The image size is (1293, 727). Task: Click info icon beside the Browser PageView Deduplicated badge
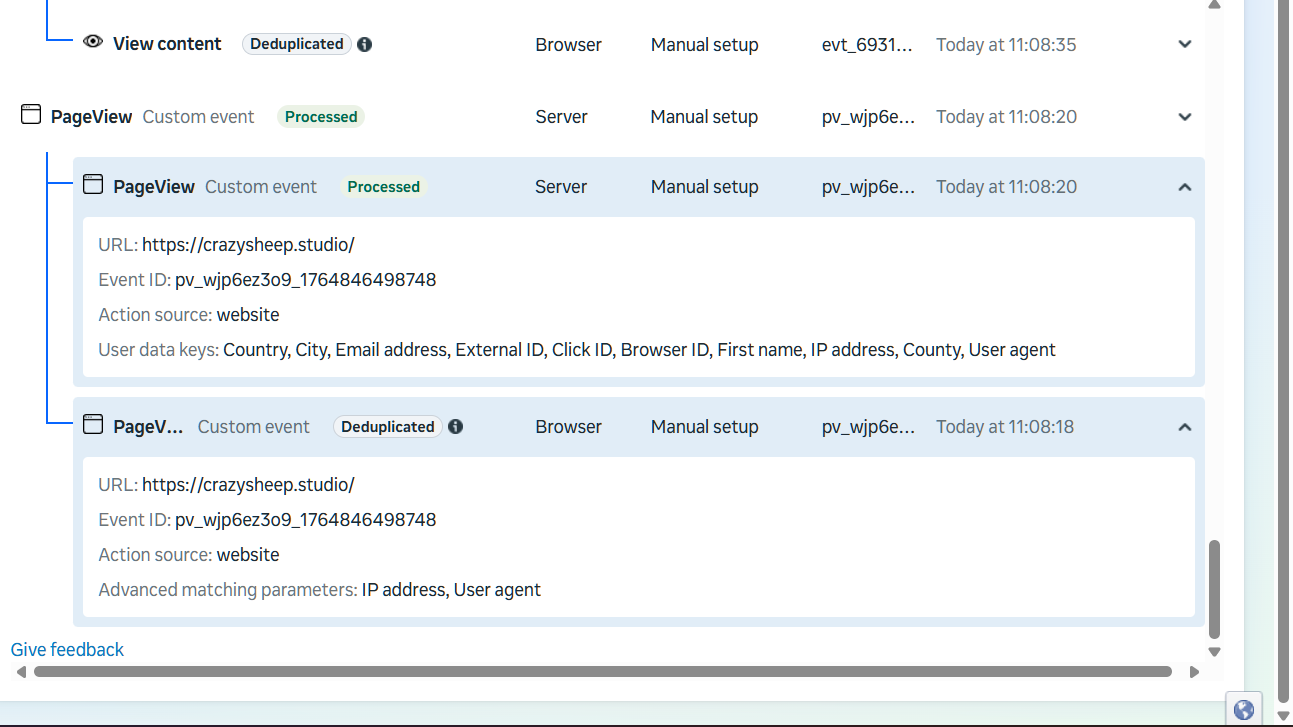click(x=456, y=427)
